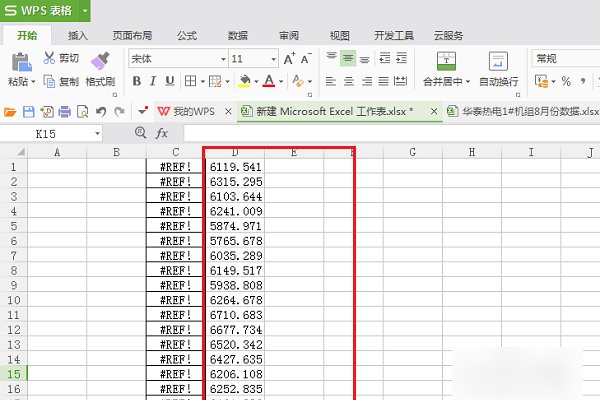Viewport: 600px width, 400px height.
Task: Open the WPS application menu arrow
Action: coord(85,10)
